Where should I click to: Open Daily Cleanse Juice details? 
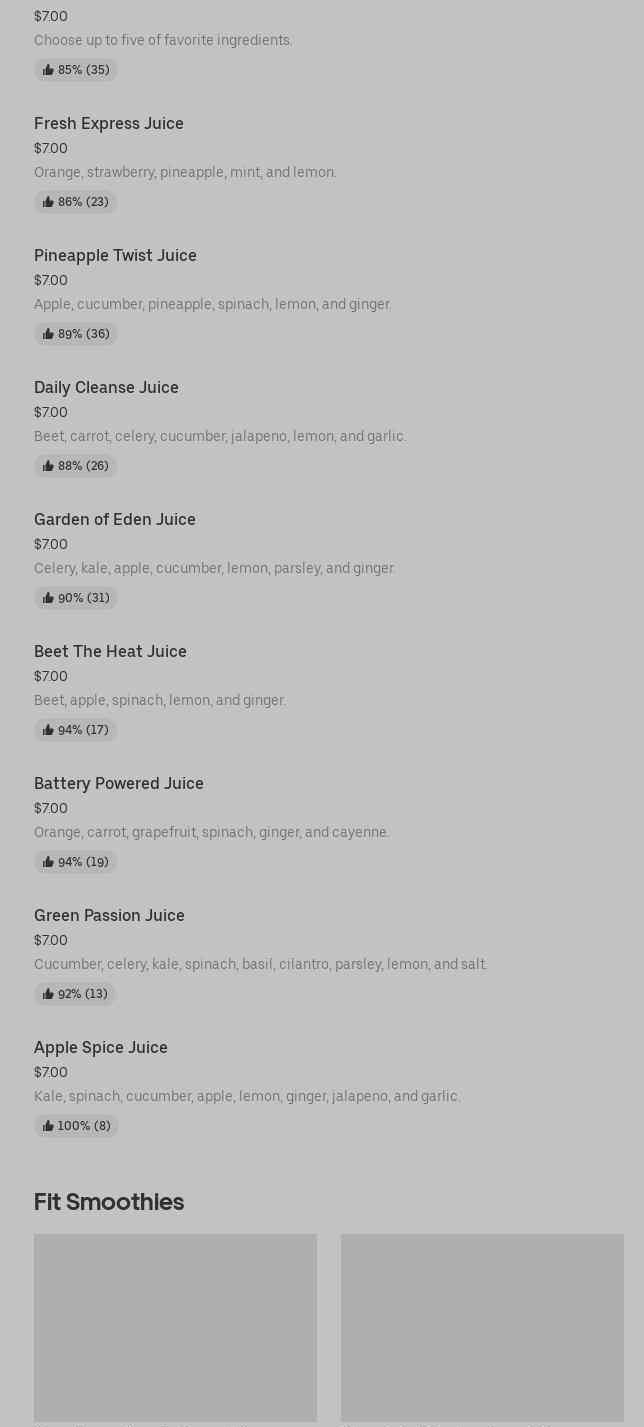106,387
